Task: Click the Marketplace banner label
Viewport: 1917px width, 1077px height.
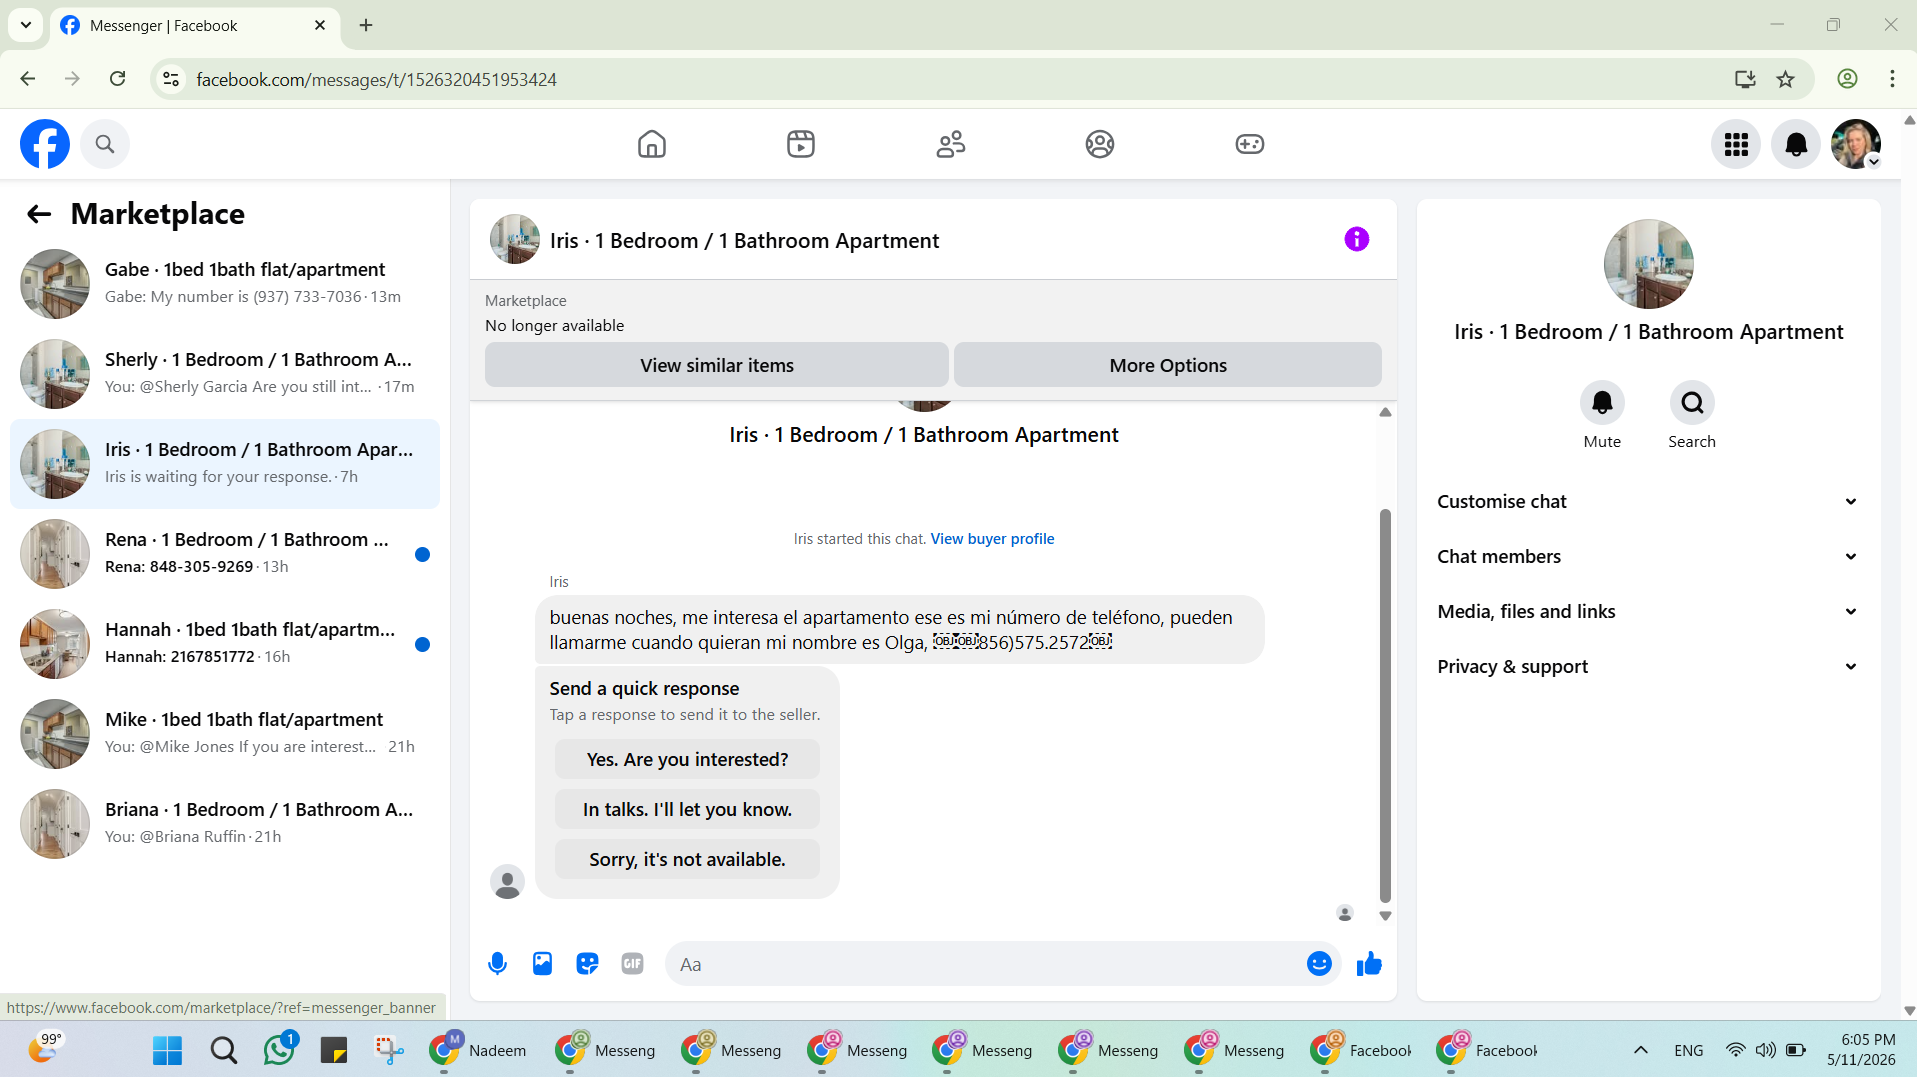Action: pyautogui.click(x=525, y=301)
